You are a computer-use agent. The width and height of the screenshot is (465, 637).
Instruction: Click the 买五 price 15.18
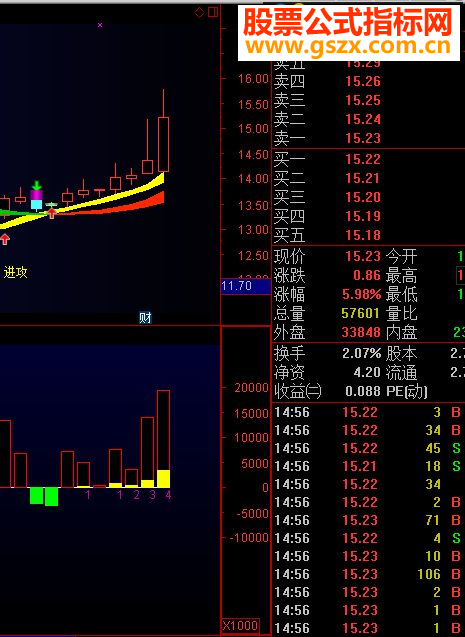point(363,235)
